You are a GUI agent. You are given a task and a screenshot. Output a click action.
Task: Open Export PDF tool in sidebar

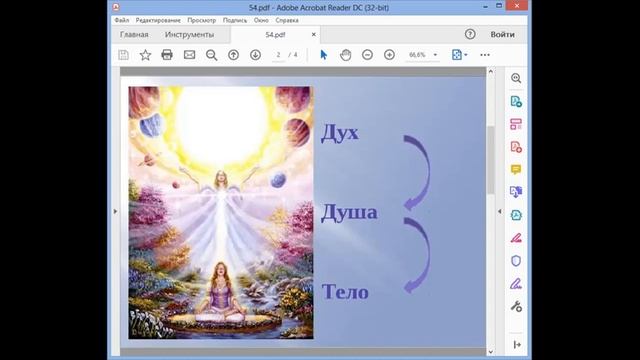[516, 101]
